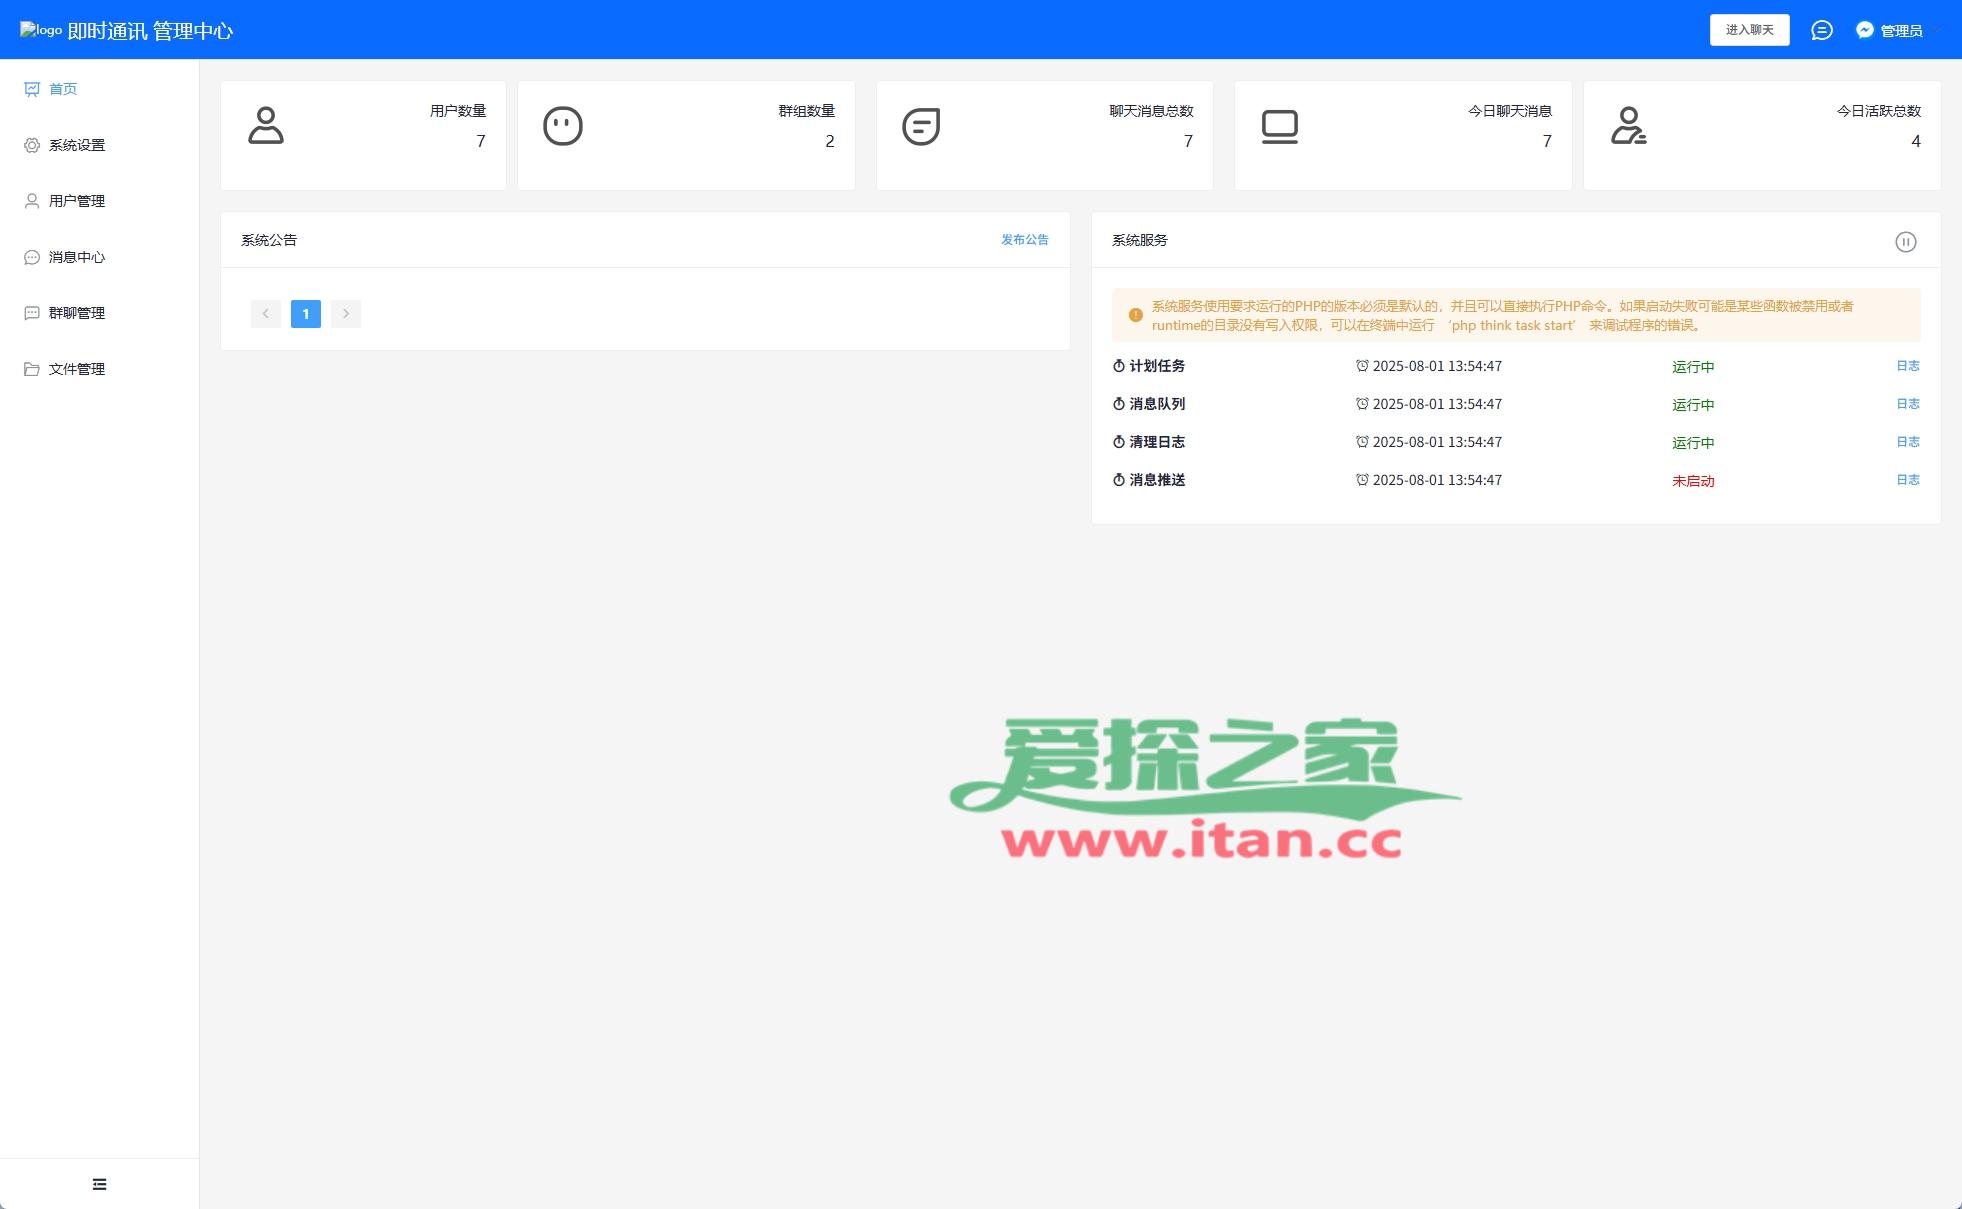Click the message icon beside 群聊管理
The height and width of the screenshot is (1209, 1962).
(x=32, y=313)
